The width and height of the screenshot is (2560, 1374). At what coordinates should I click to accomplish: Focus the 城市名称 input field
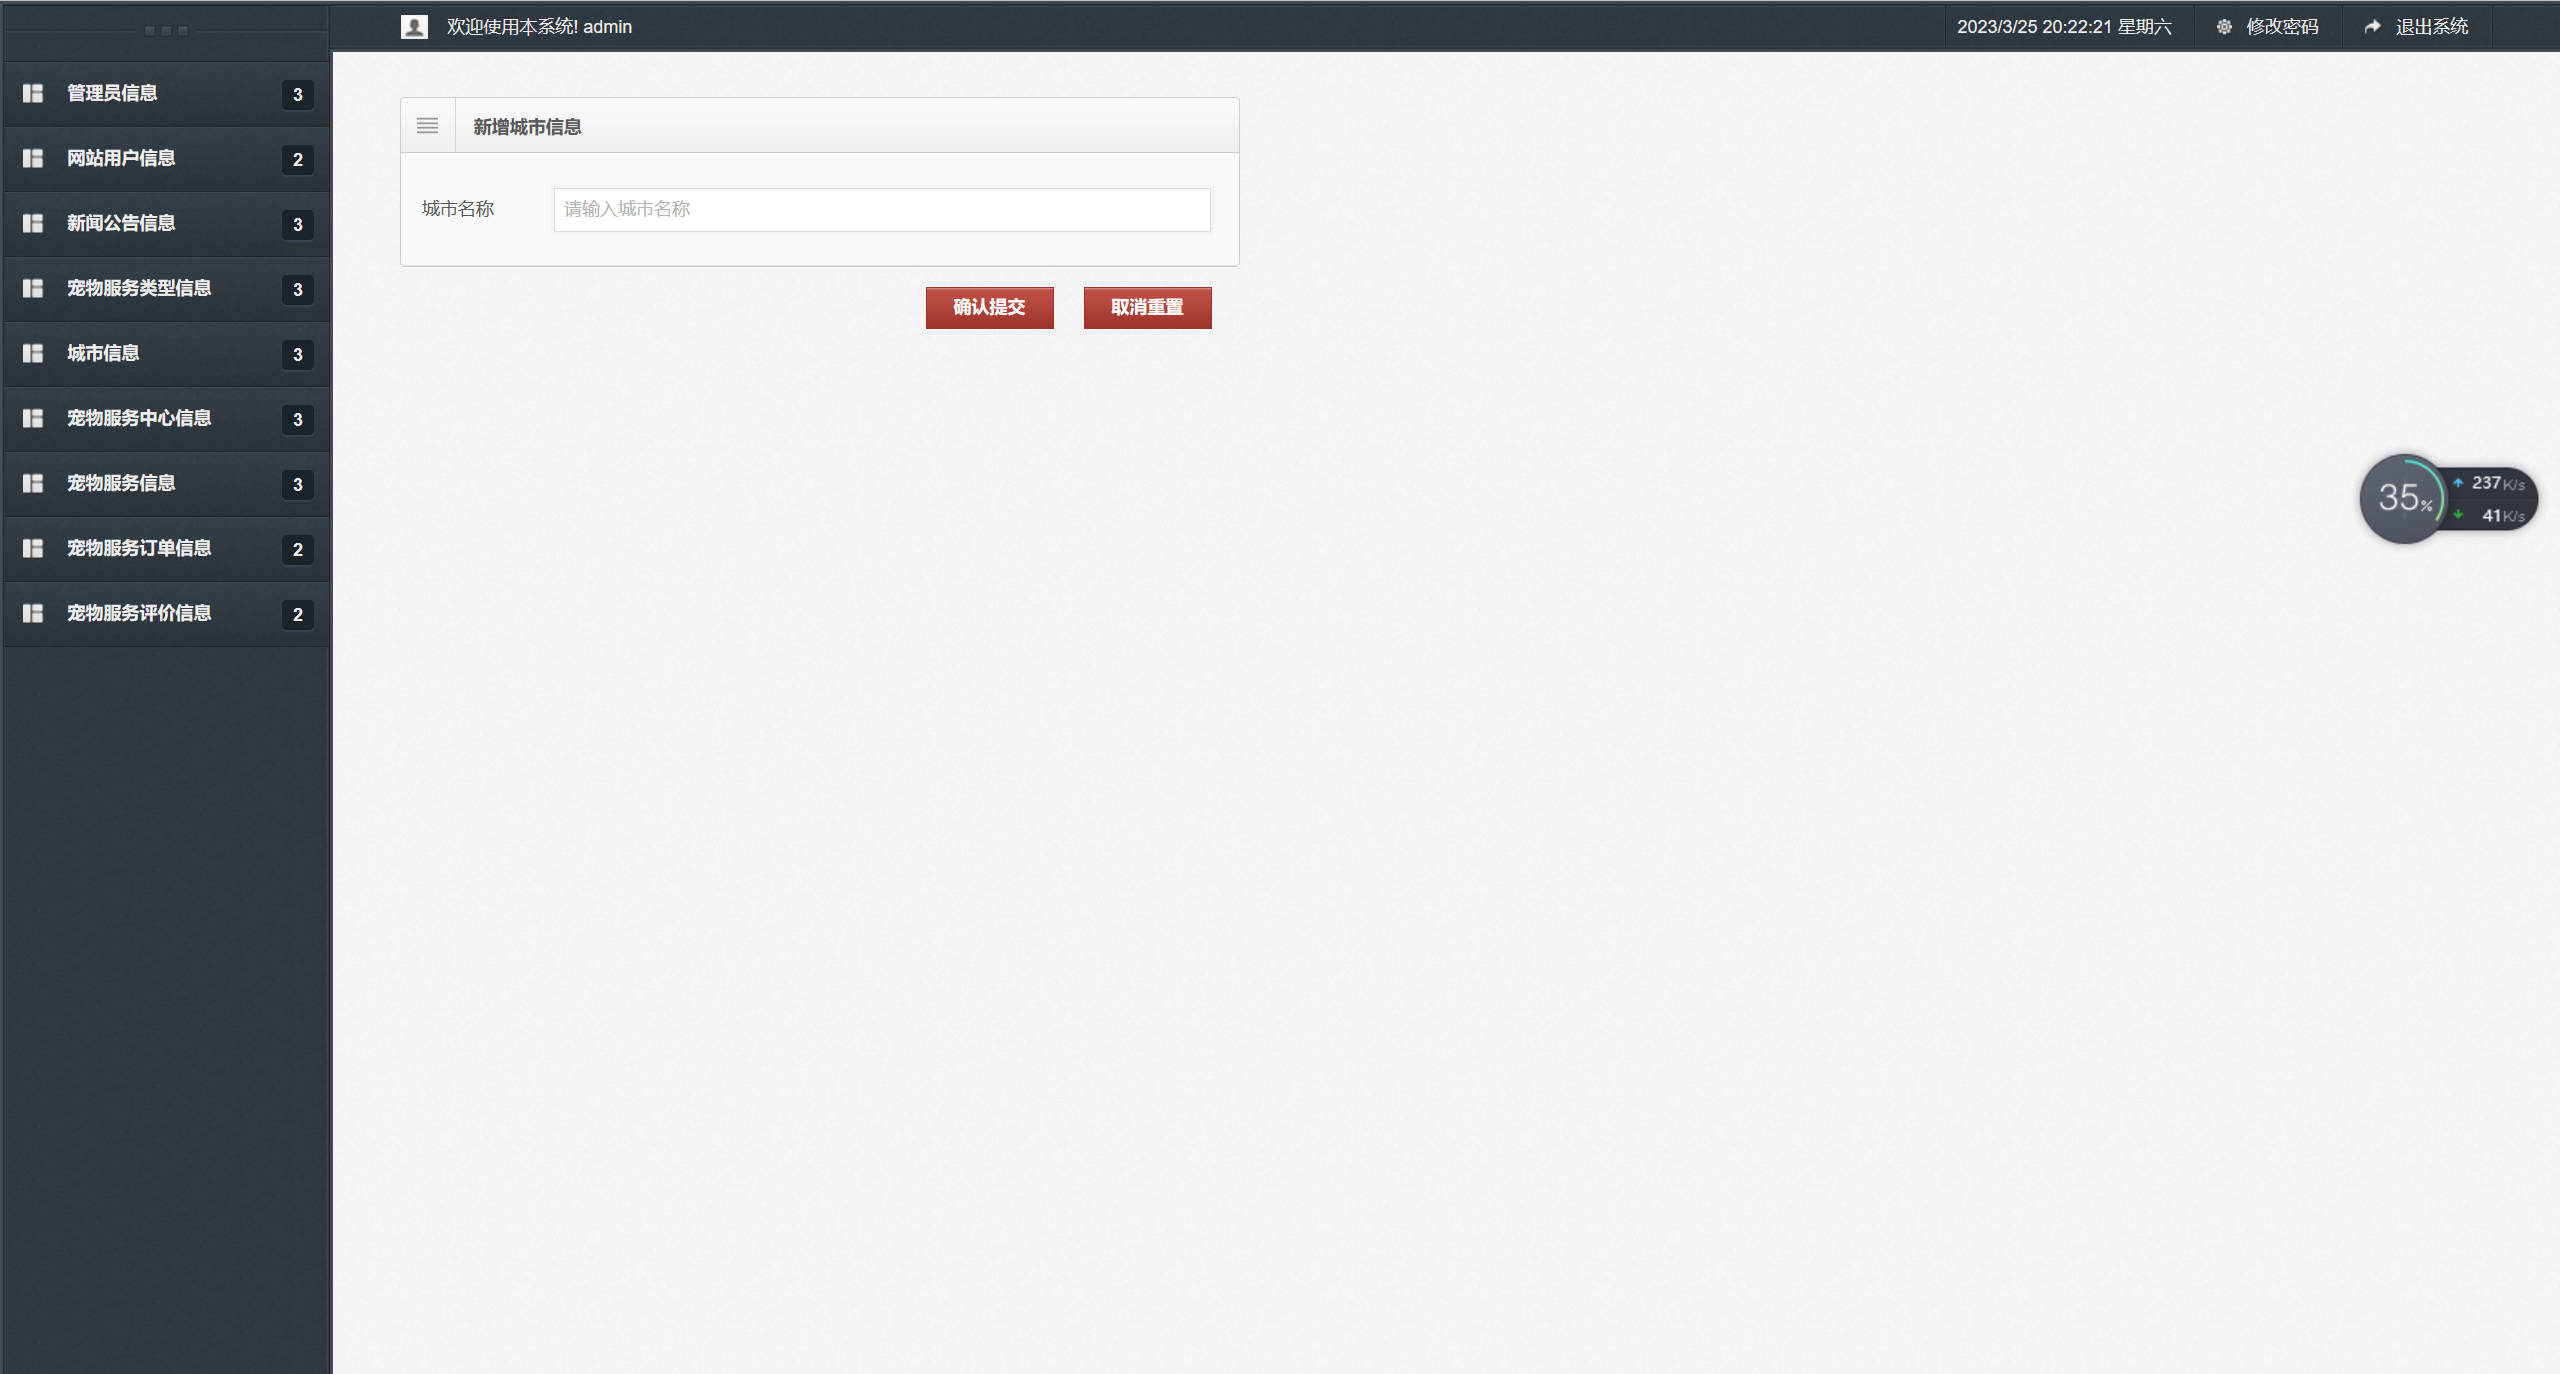pyautogui.click(x=881, y=210)
